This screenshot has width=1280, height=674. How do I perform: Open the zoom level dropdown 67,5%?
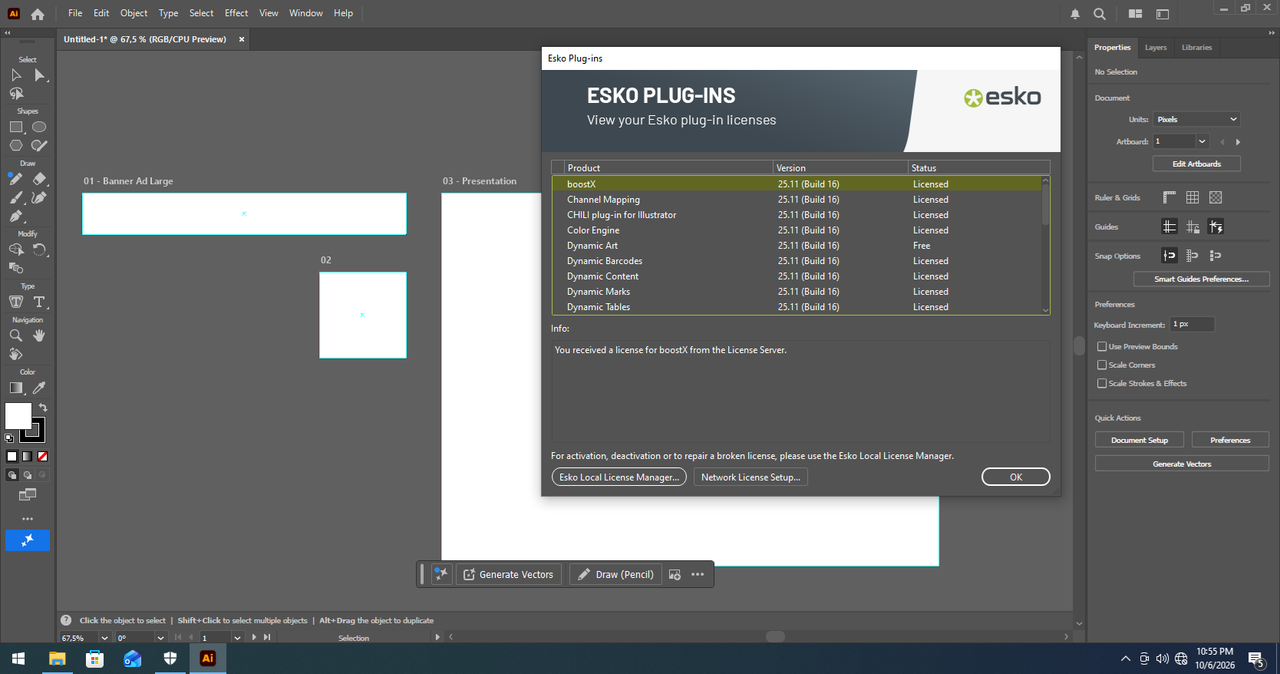[104, 638]
